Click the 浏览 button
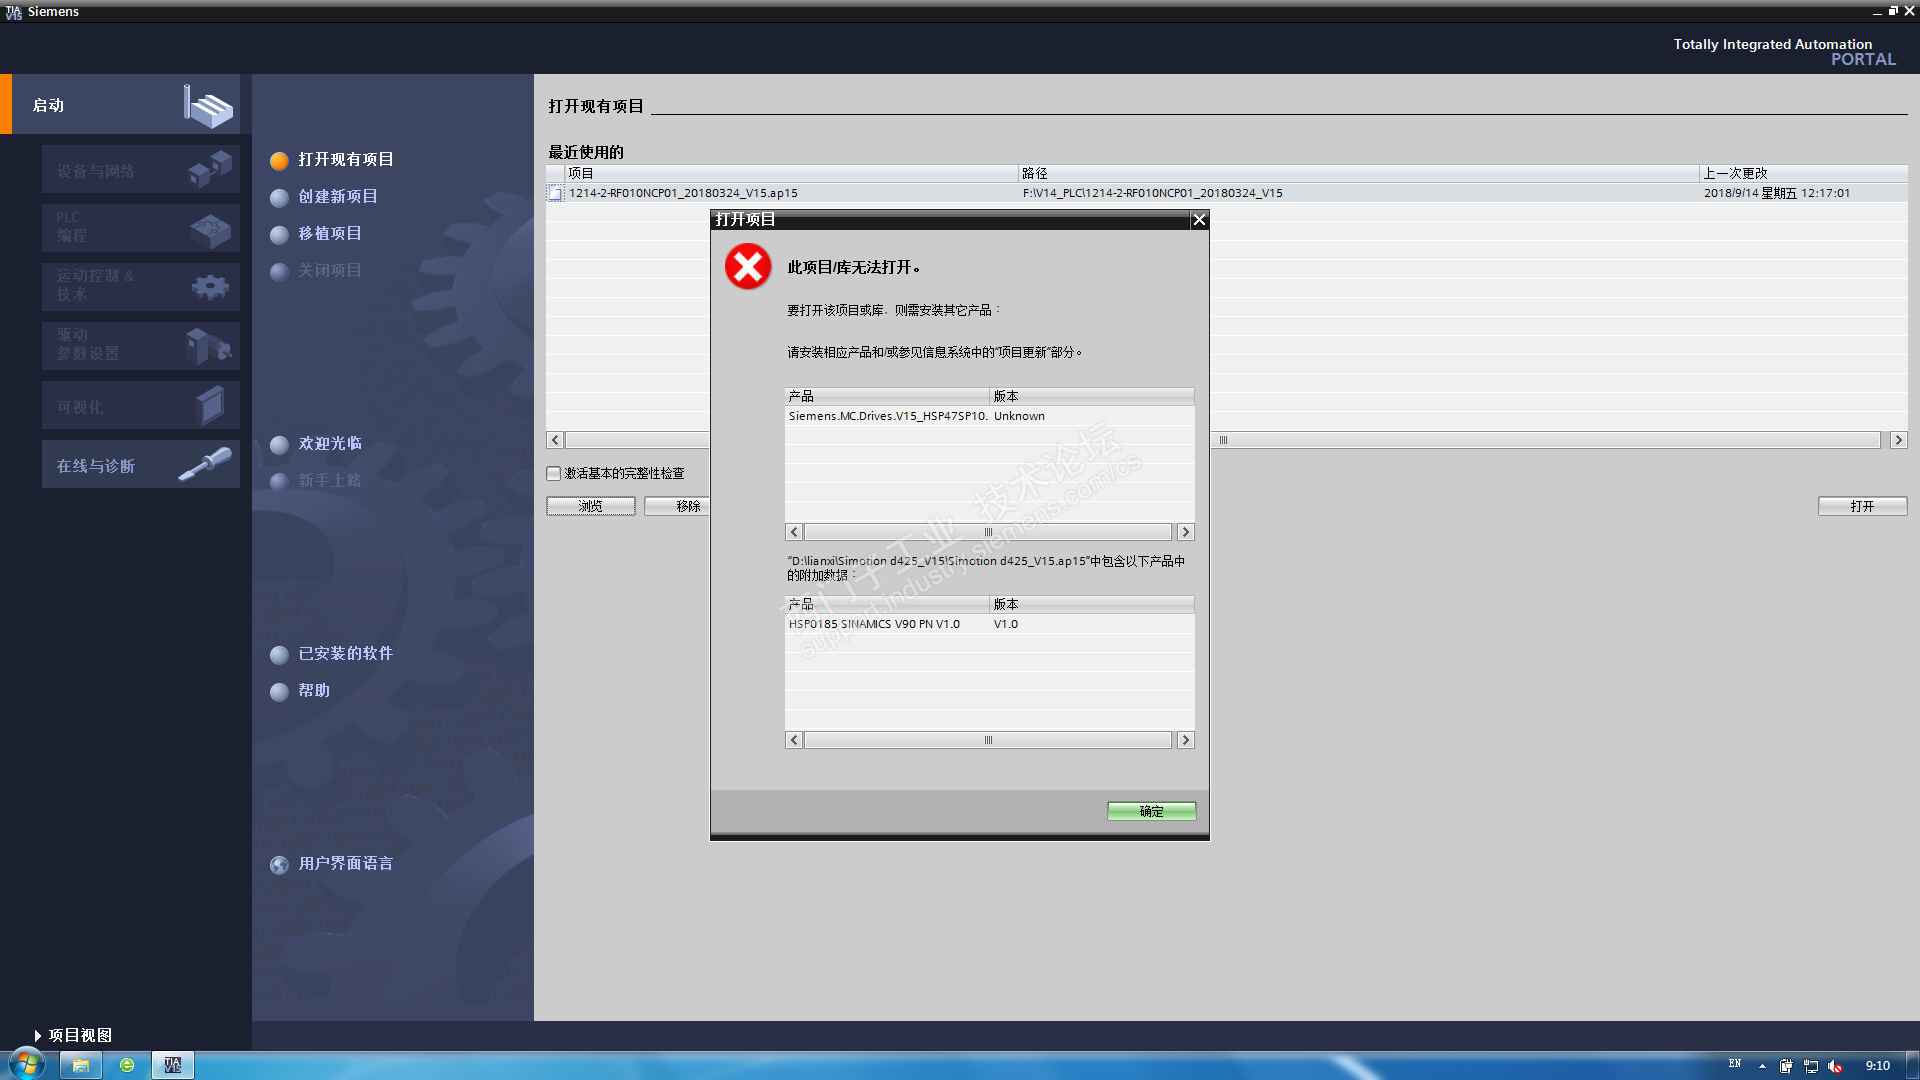 coord(590,506)
